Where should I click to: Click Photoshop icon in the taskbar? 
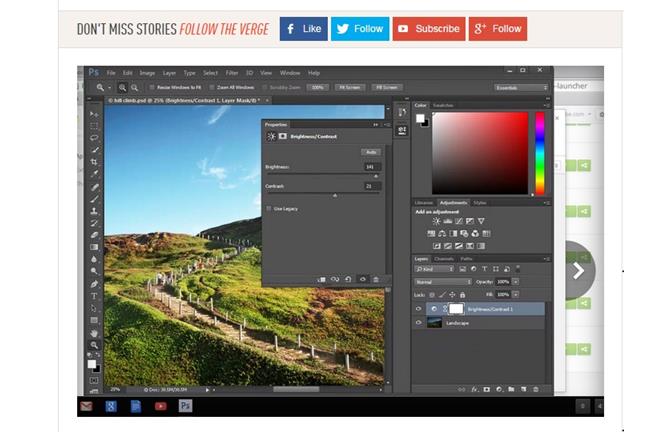click(185, 406)
